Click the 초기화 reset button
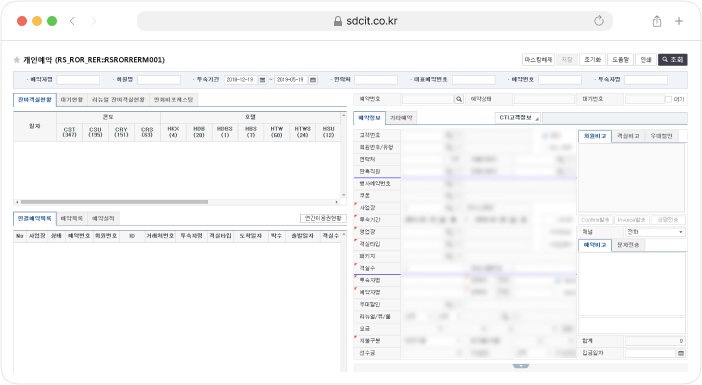The height and width of the screenshot is (385, 702). click(x=593, y=60)
